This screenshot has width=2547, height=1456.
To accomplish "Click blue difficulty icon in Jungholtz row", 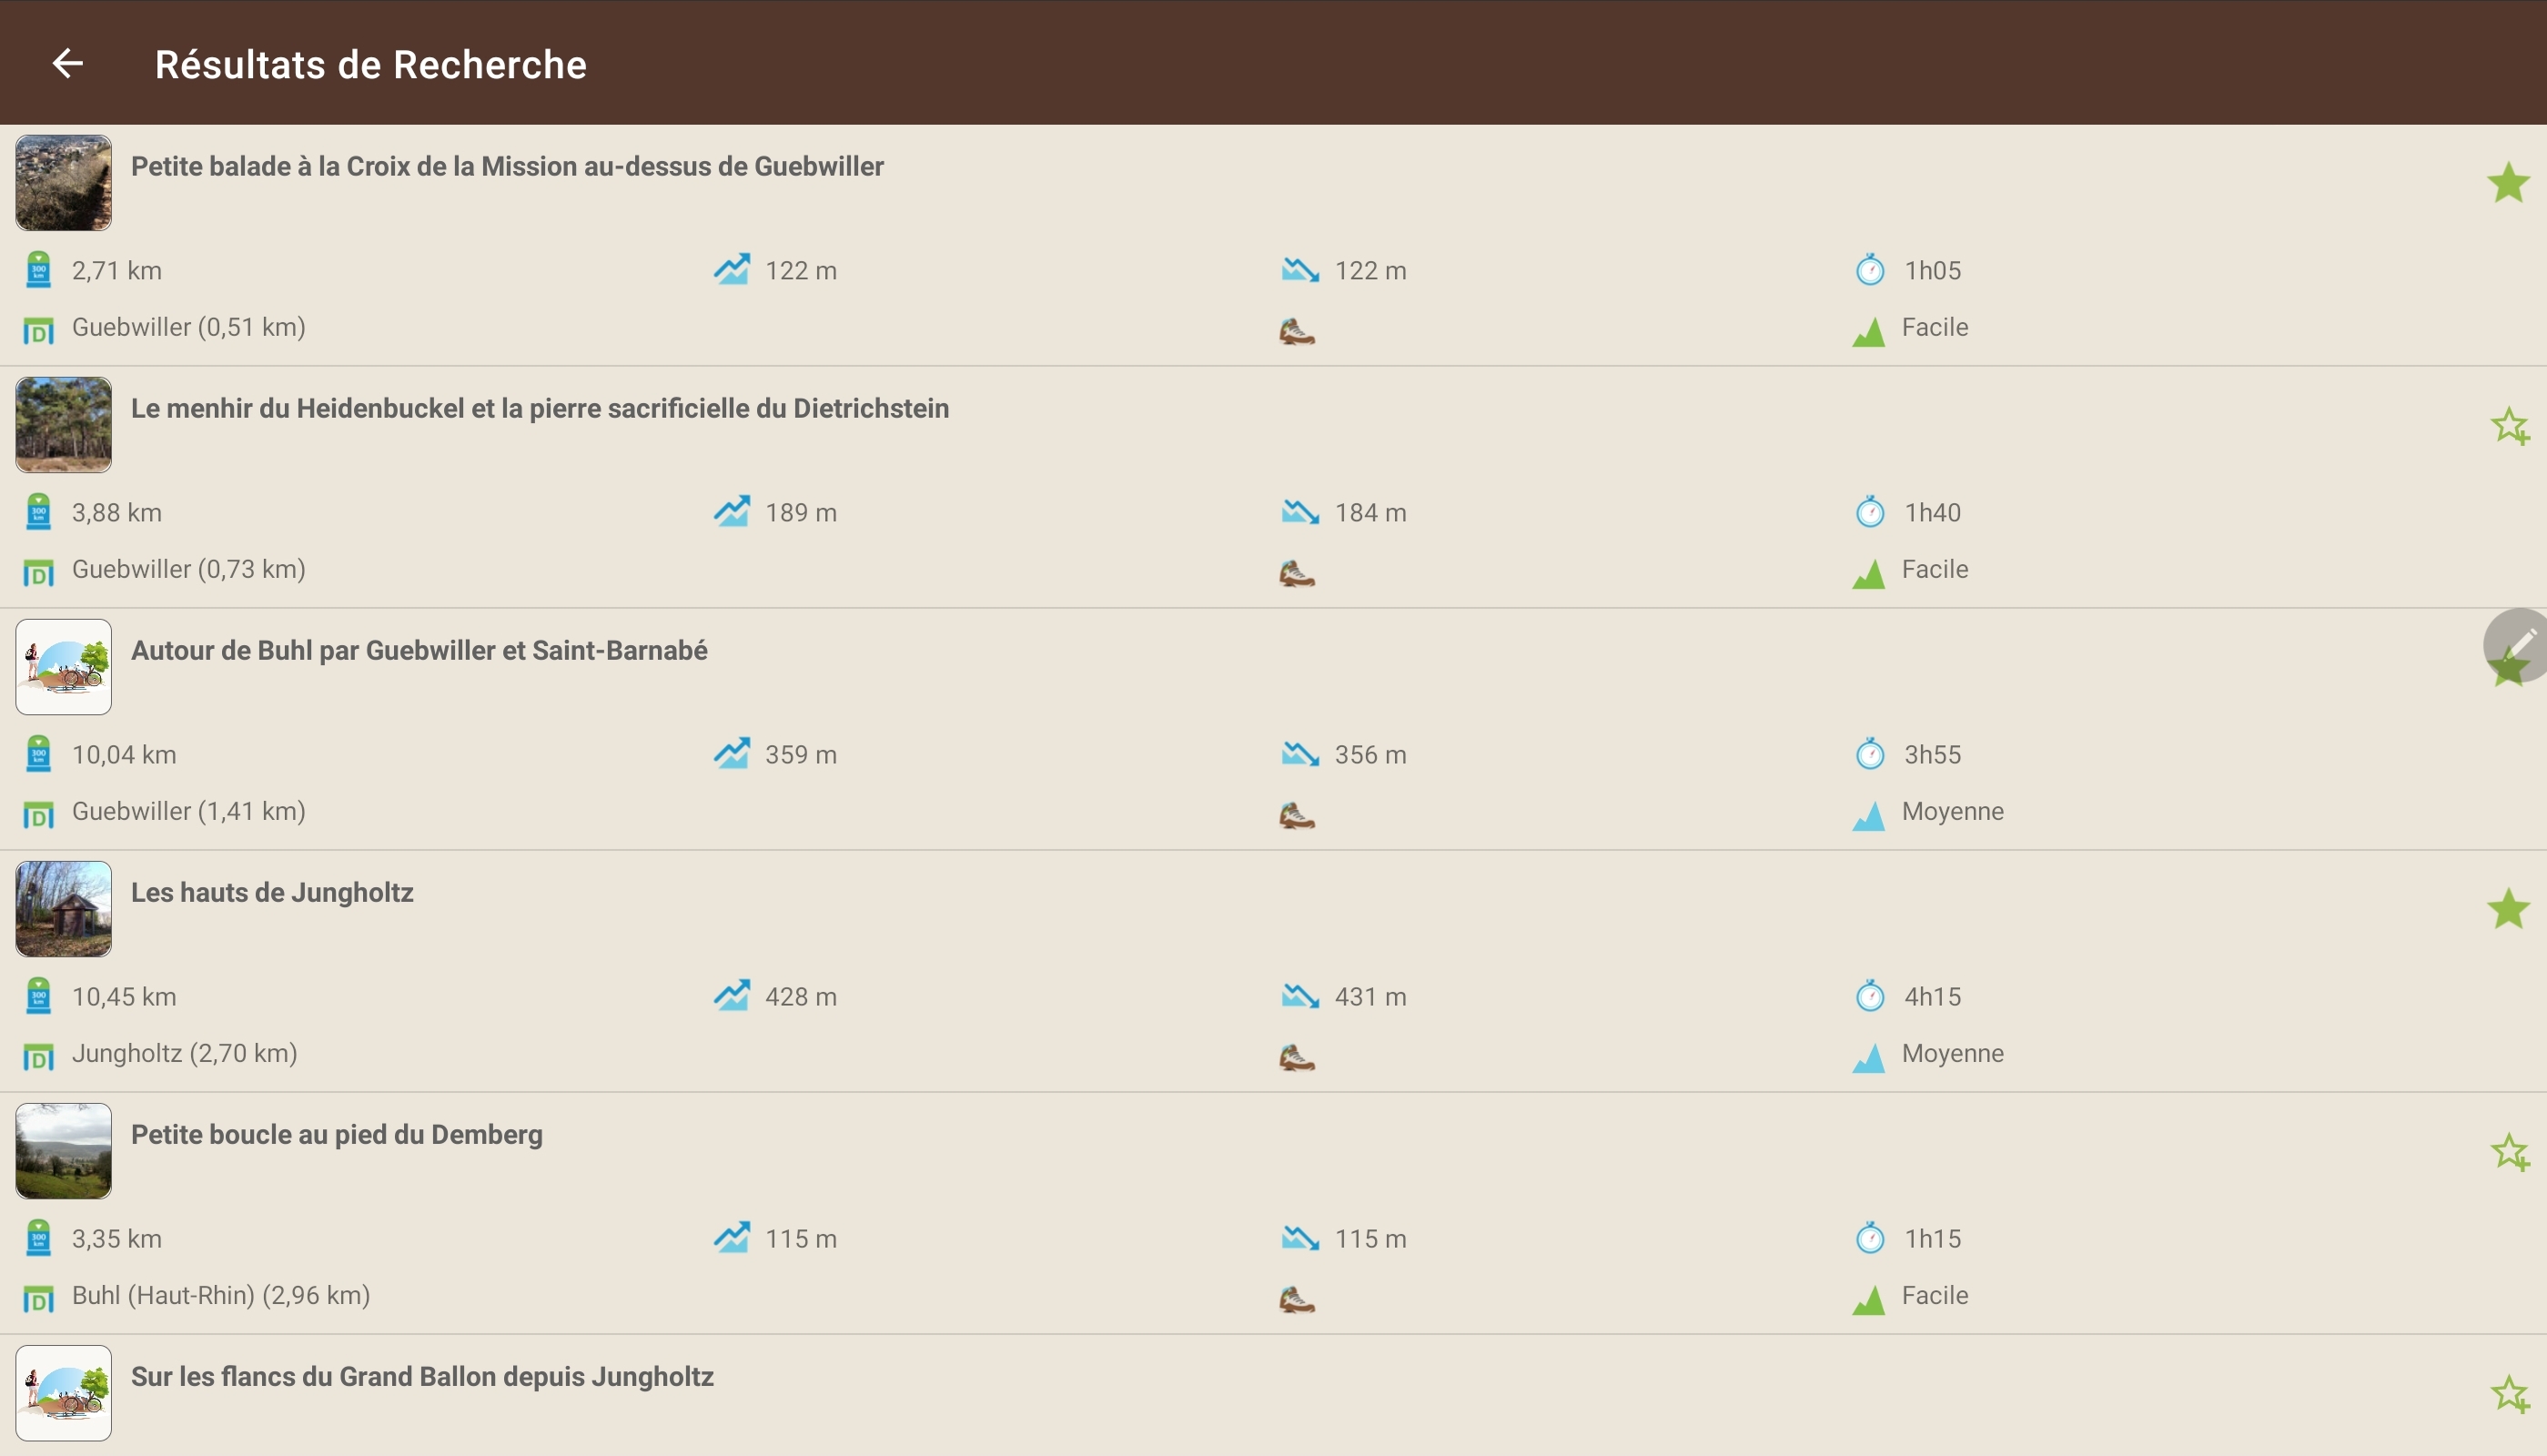I will [x=1869, y=1057].
